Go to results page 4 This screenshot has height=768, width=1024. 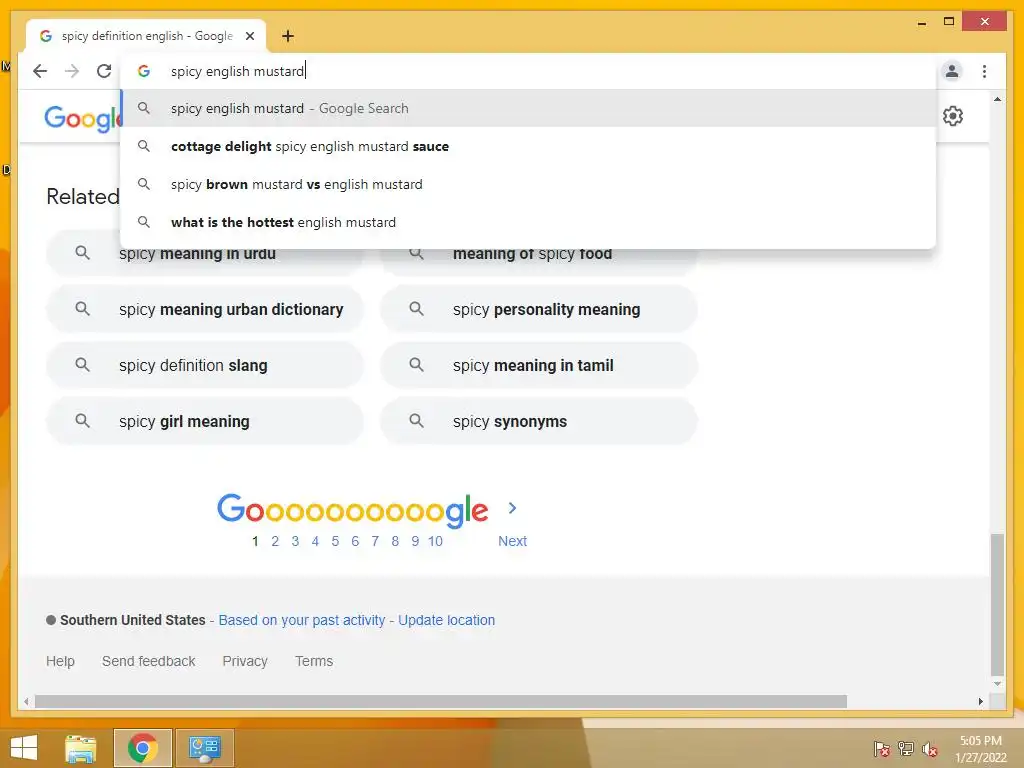click(315, 541)
